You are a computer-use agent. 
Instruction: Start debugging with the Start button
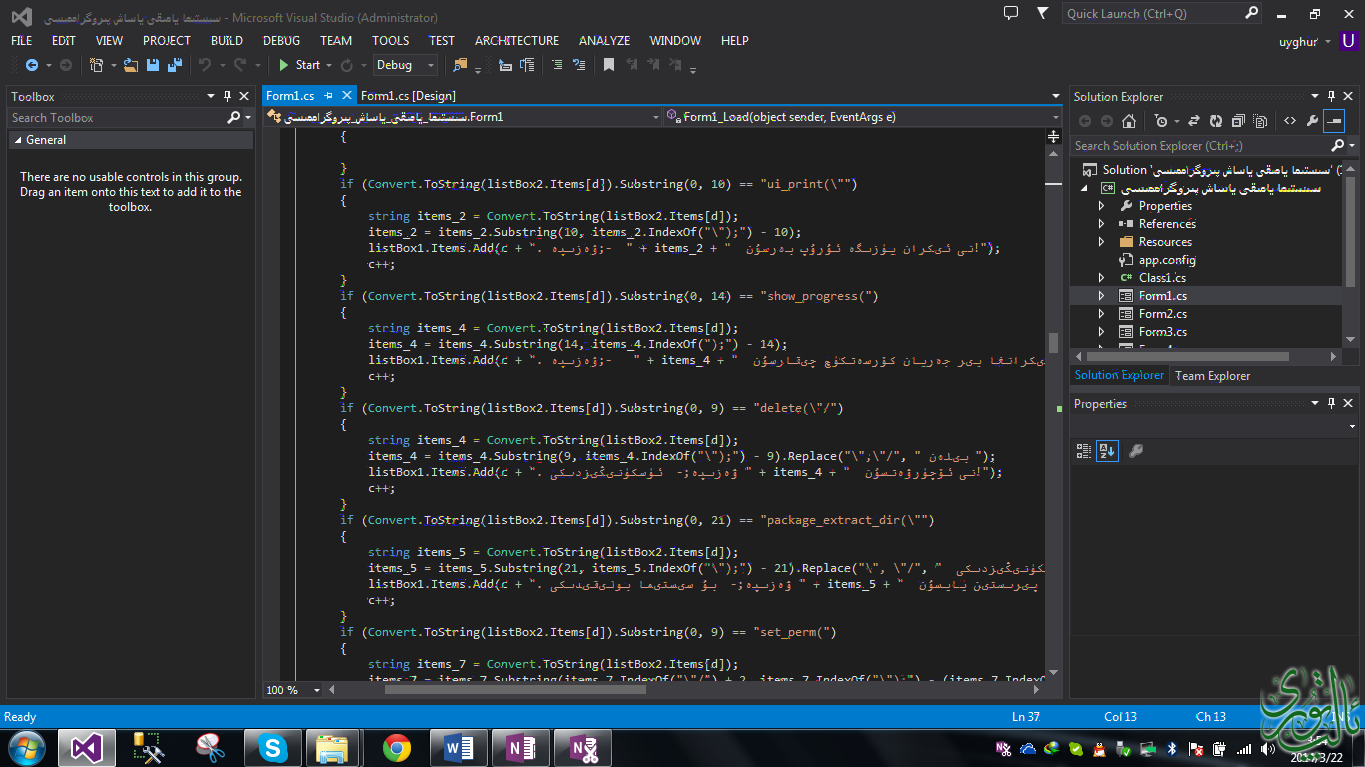(299, 65)
